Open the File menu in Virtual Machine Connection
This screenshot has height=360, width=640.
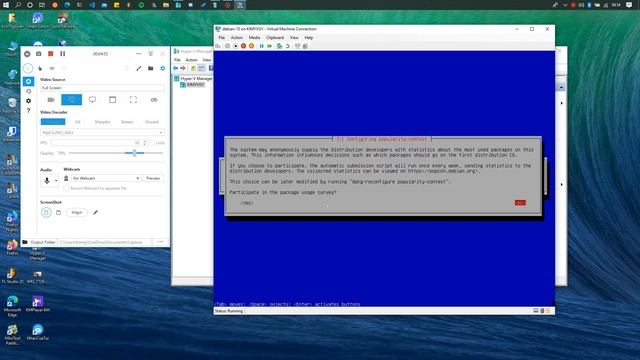222,38
